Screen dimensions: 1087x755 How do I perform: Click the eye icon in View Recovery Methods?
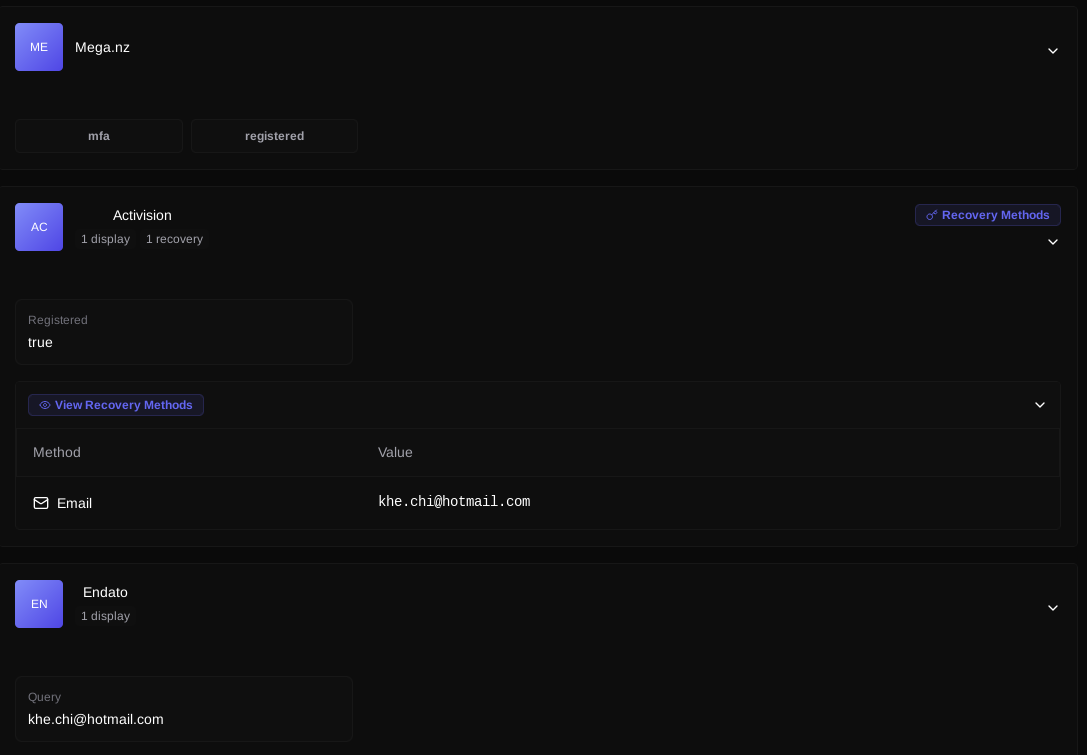click(45, 405)
